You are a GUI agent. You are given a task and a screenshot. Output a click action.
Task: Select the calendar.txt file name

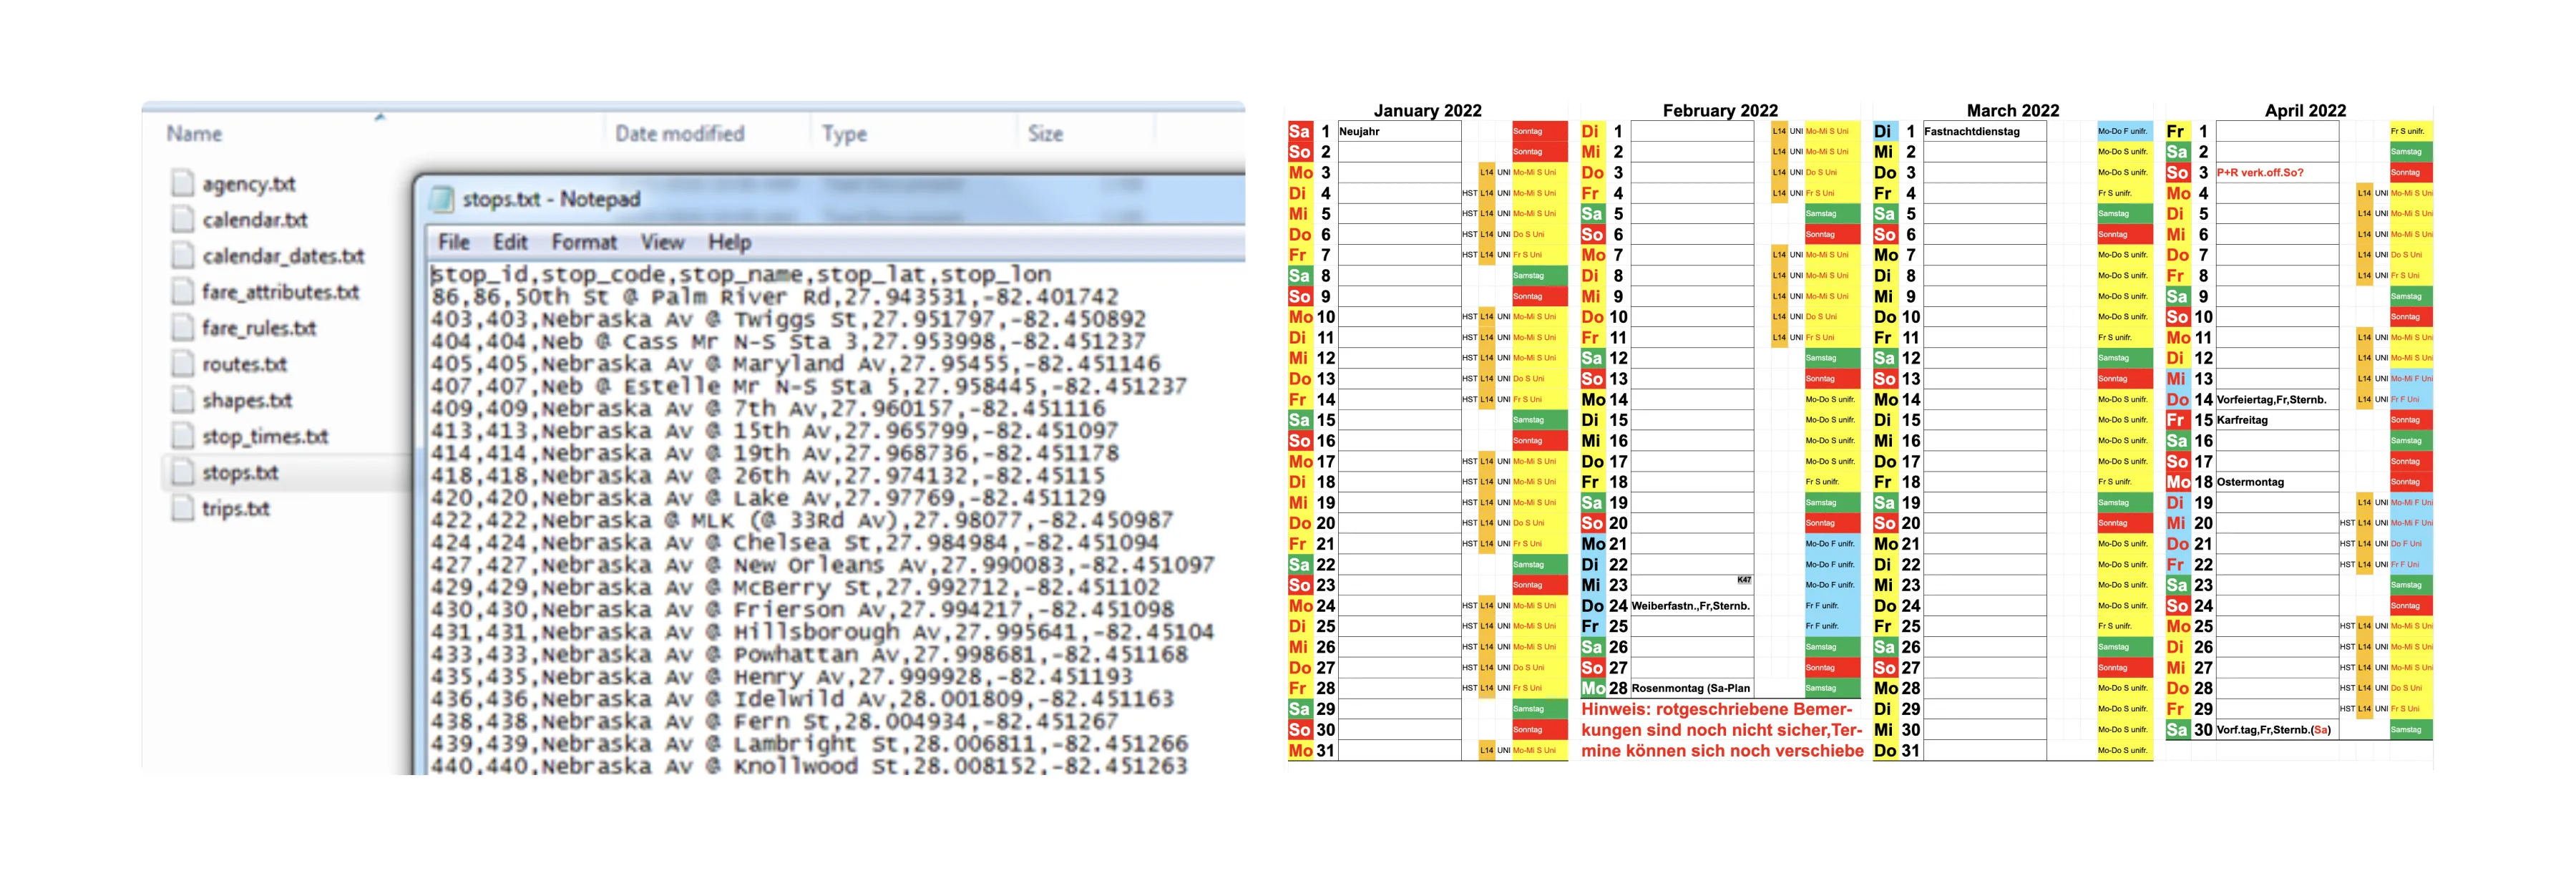pos(255,219)
